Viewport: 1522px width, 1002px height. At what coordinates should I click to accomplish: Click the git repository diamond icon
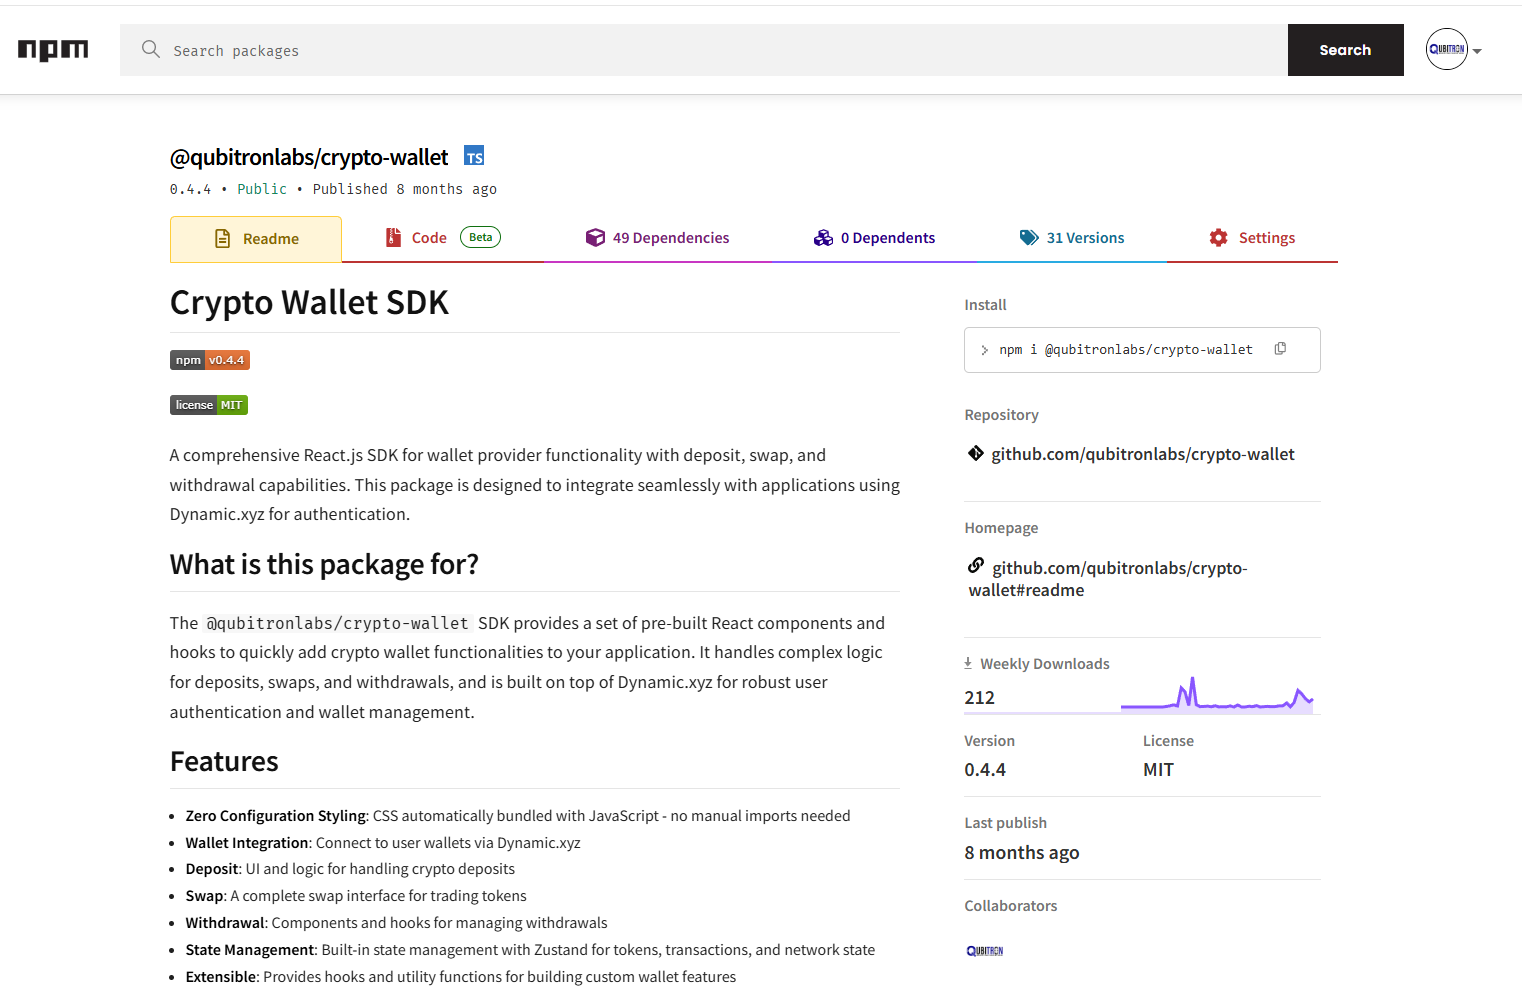click(x=976, y=453)
